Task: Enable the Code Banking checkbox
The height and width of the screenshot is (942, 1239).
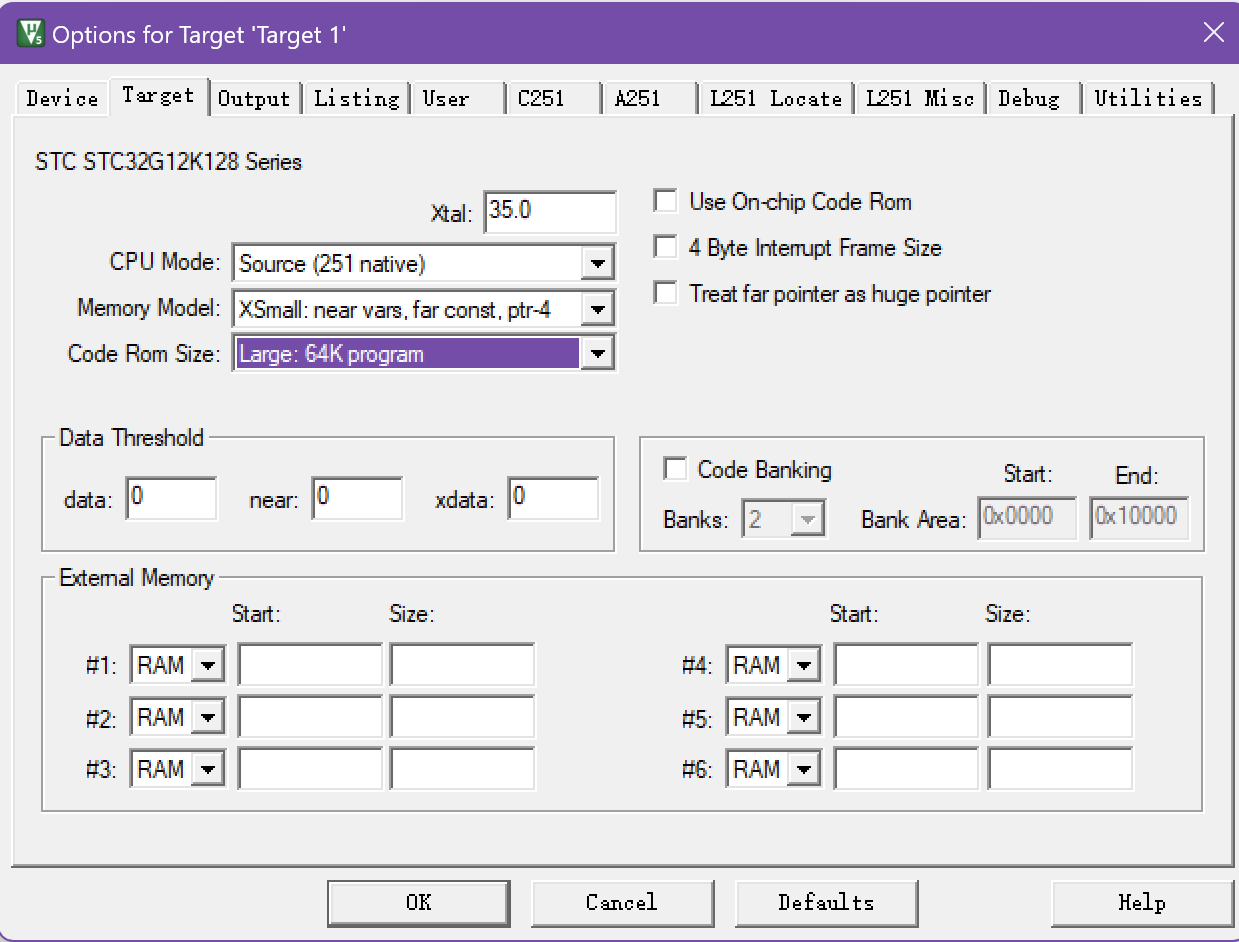Action: [676, 469]
